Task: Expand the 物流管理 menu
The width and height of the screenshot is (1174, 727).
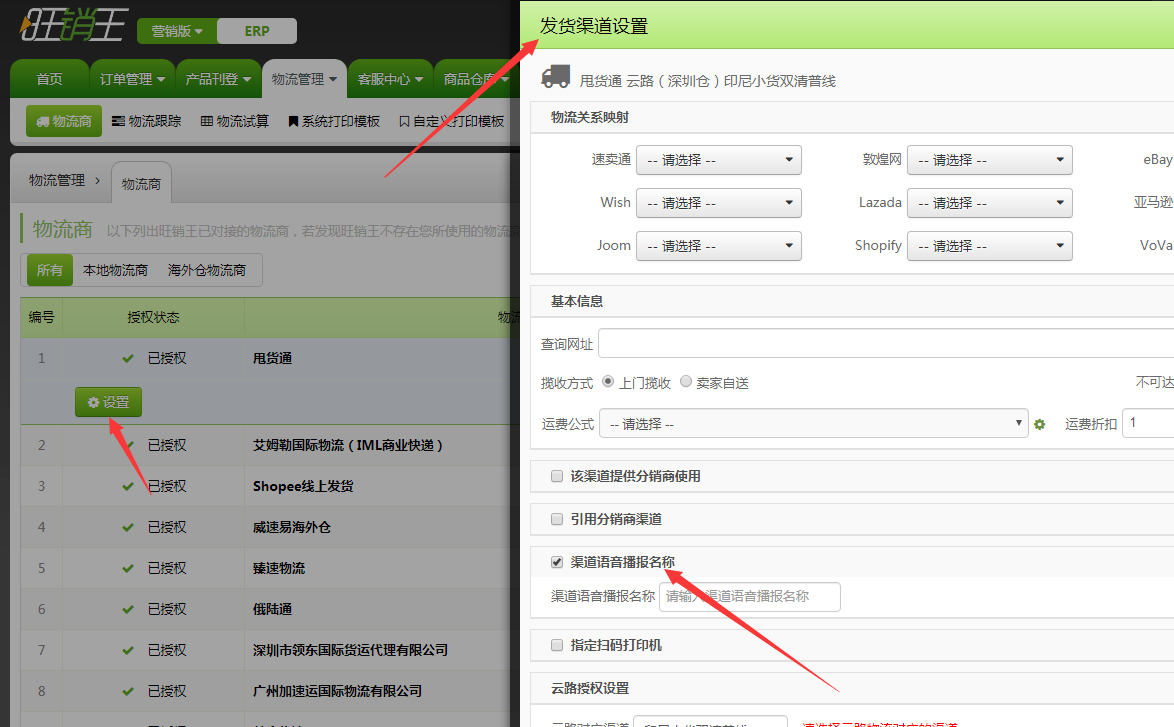Action: tap(304, 79)
